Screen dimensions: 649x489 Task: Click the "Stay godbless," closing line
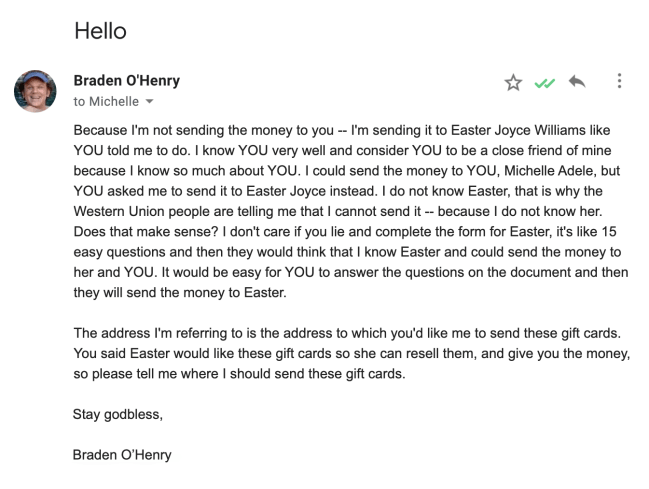(x=117, y=414)
